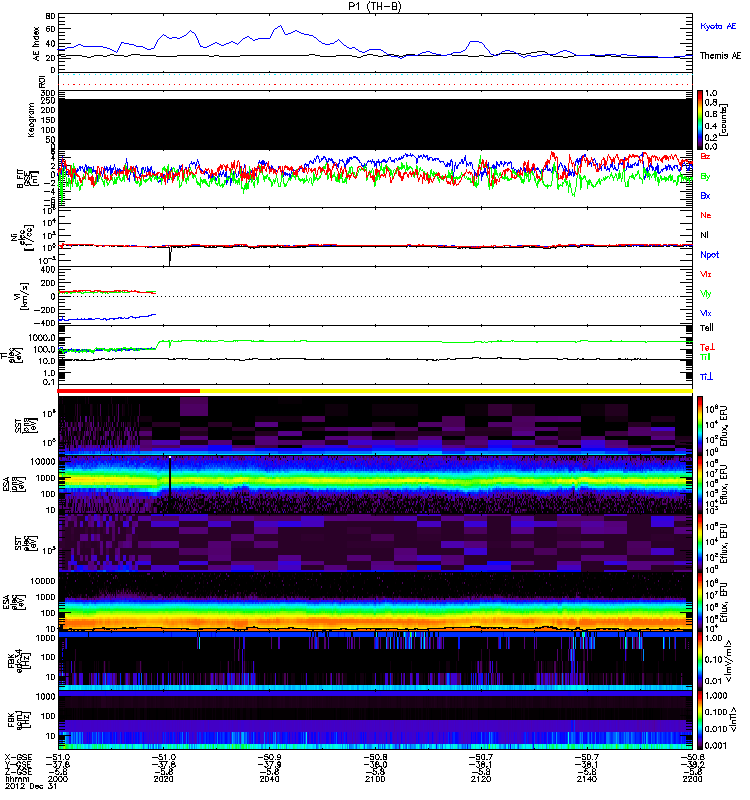The height and width of the screenshot is (800, 750).
Task: Click the <|nT|> unit label
Action: [x=732, y=720]
